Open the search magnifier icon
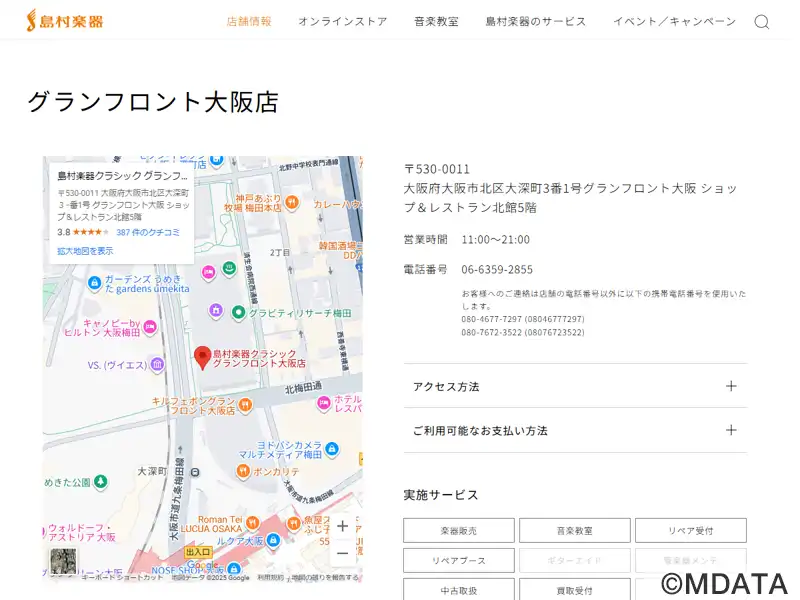This screenshot has width=800, height=600. pyautogui.click(x=761, y=22)
